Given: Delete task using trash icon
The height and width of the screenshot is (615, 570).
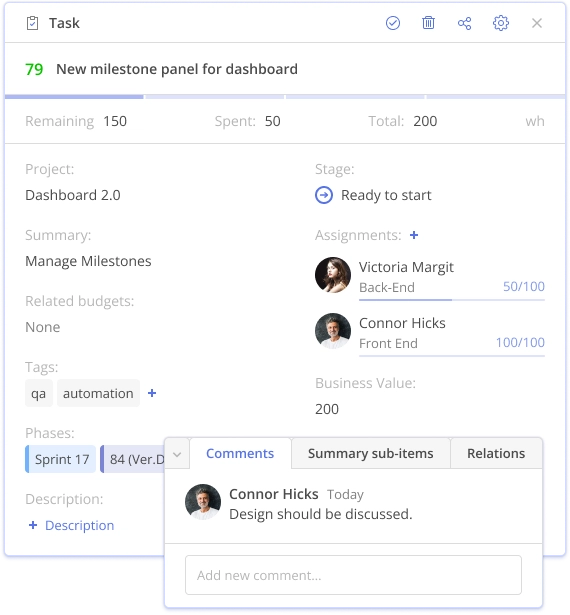Looking at the screenshot, I should (428, 23).
